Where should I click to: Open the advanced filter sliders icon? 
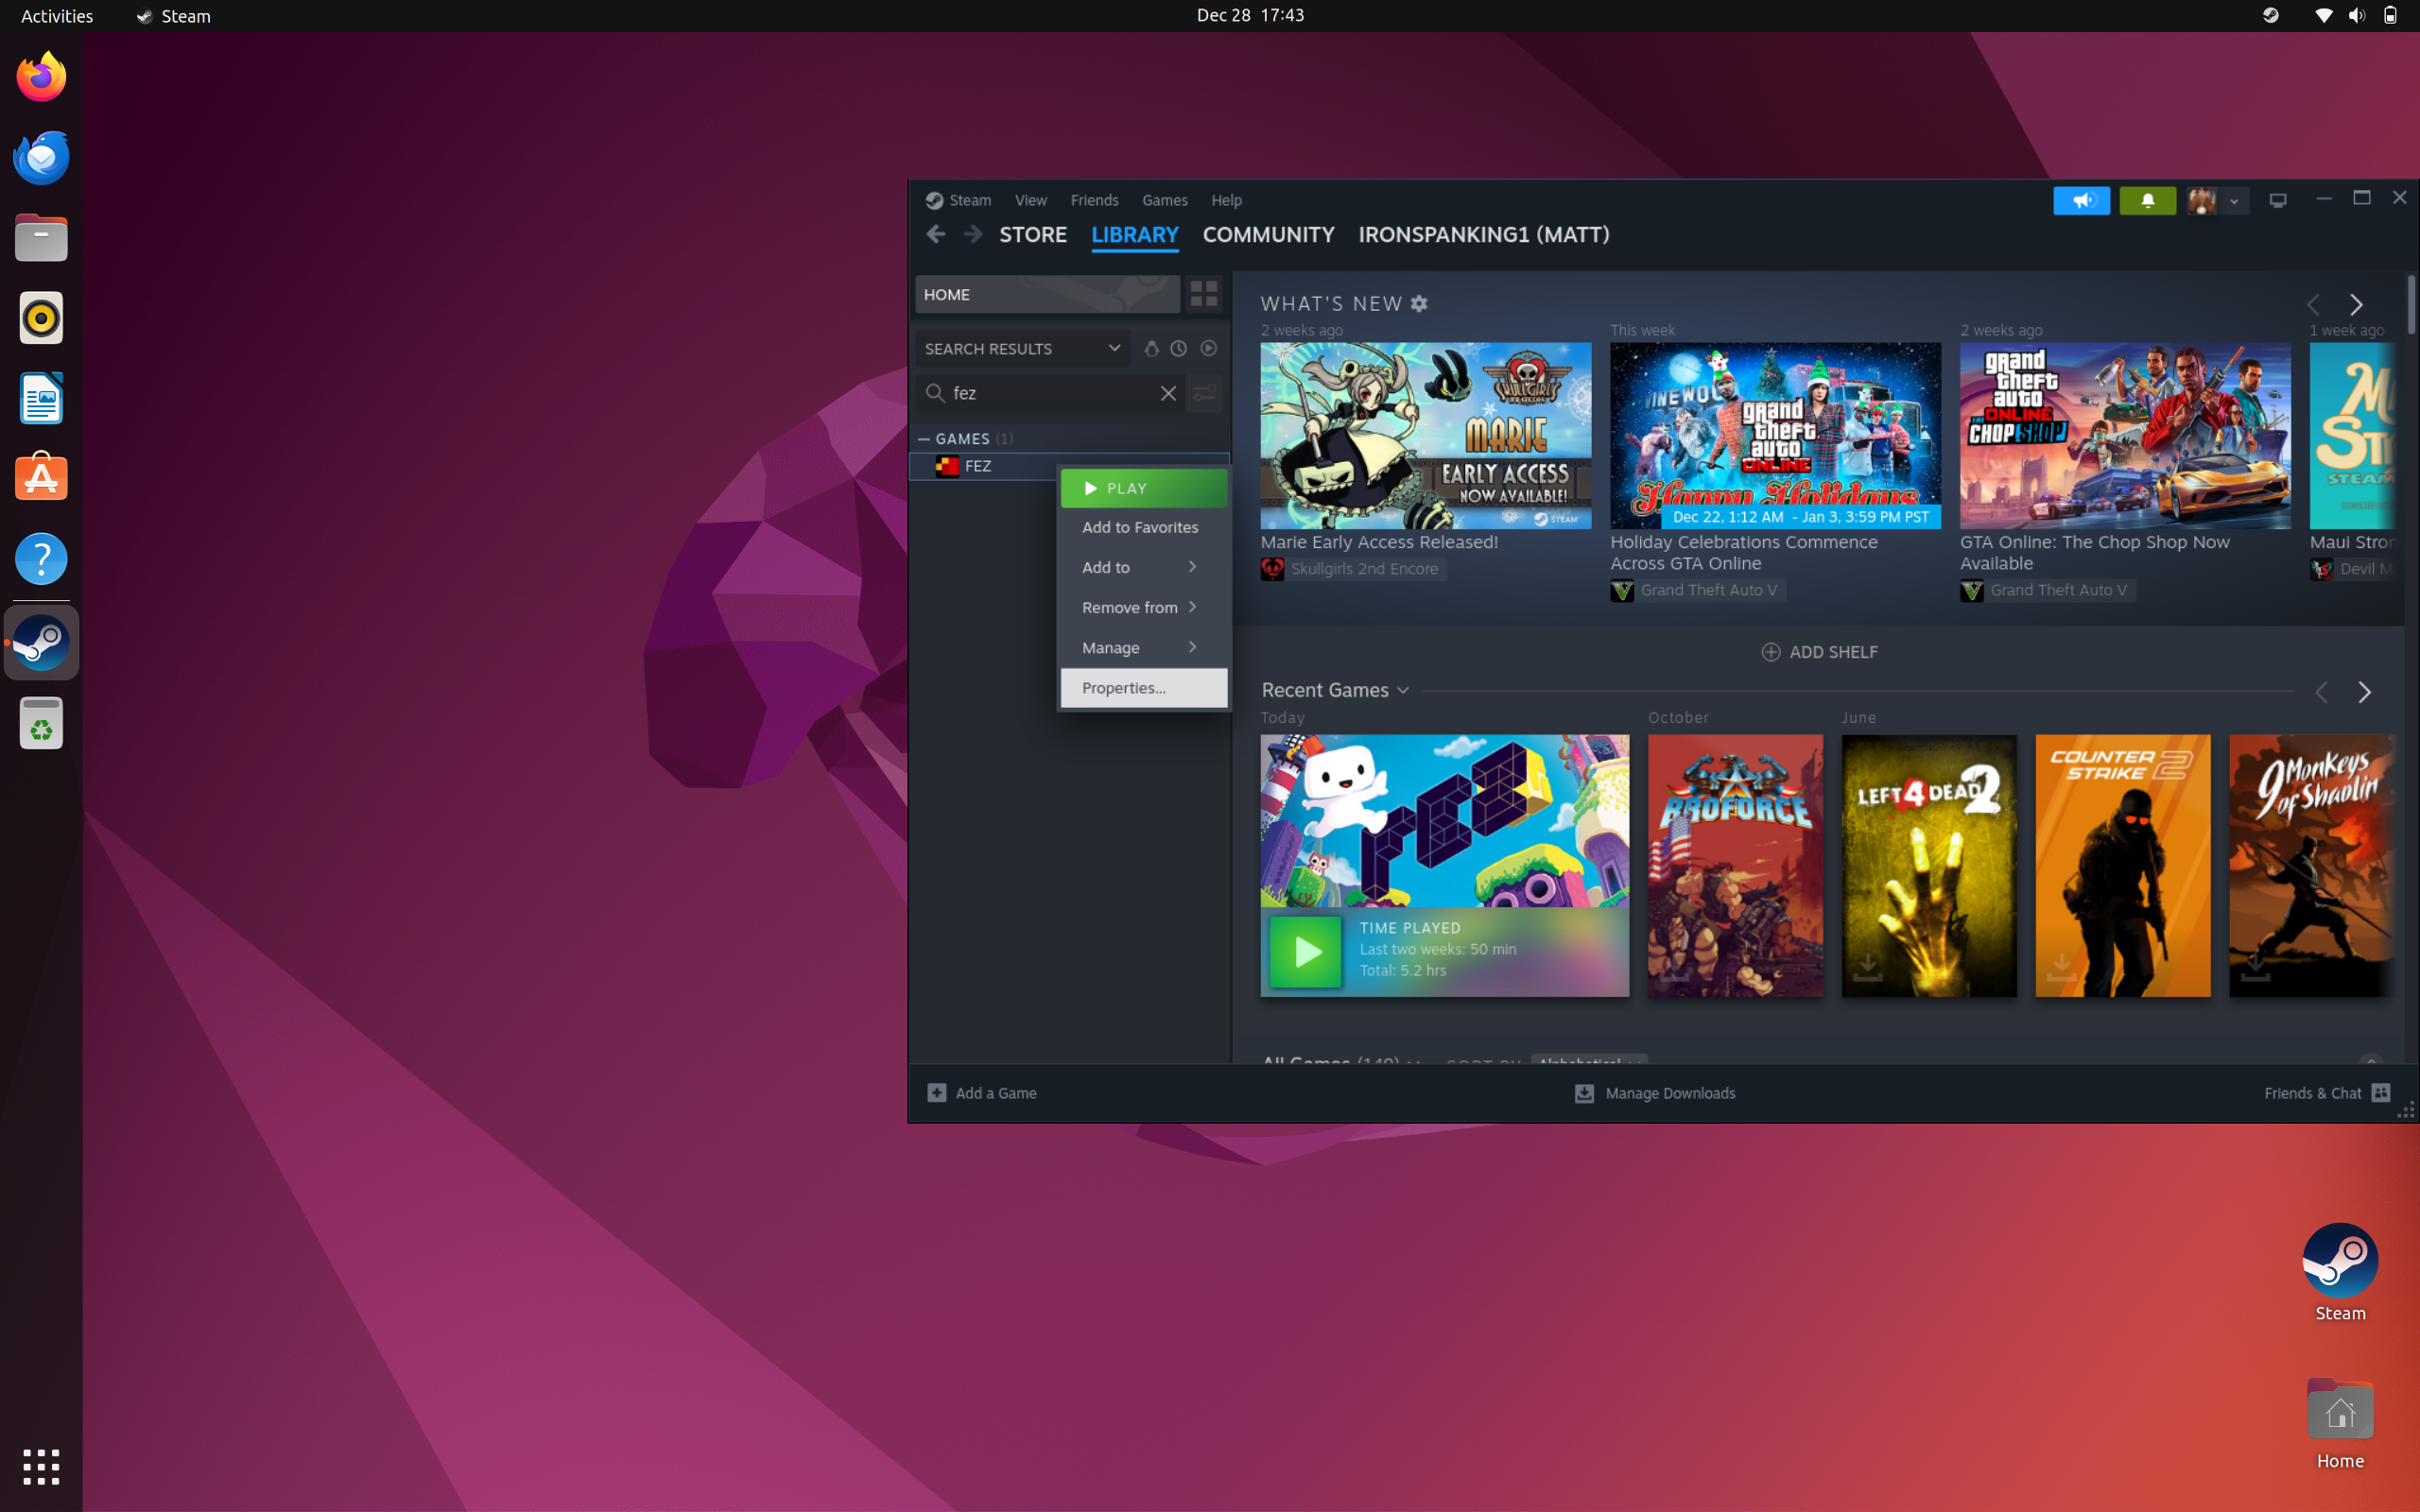[x=1205, y=393]
